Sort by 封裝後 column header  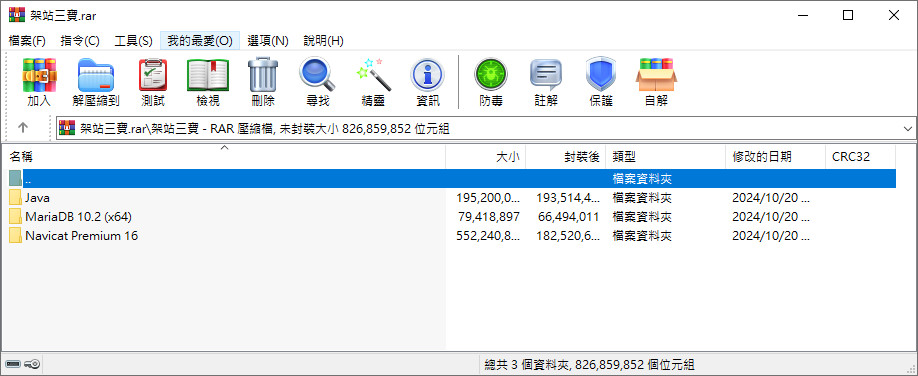click(566, 156)
